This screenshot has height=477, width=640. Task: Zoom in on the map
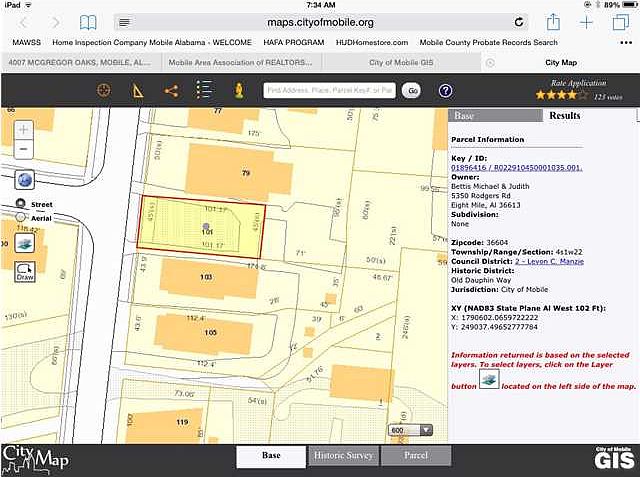pyautogui.click(x=24, y=130)
